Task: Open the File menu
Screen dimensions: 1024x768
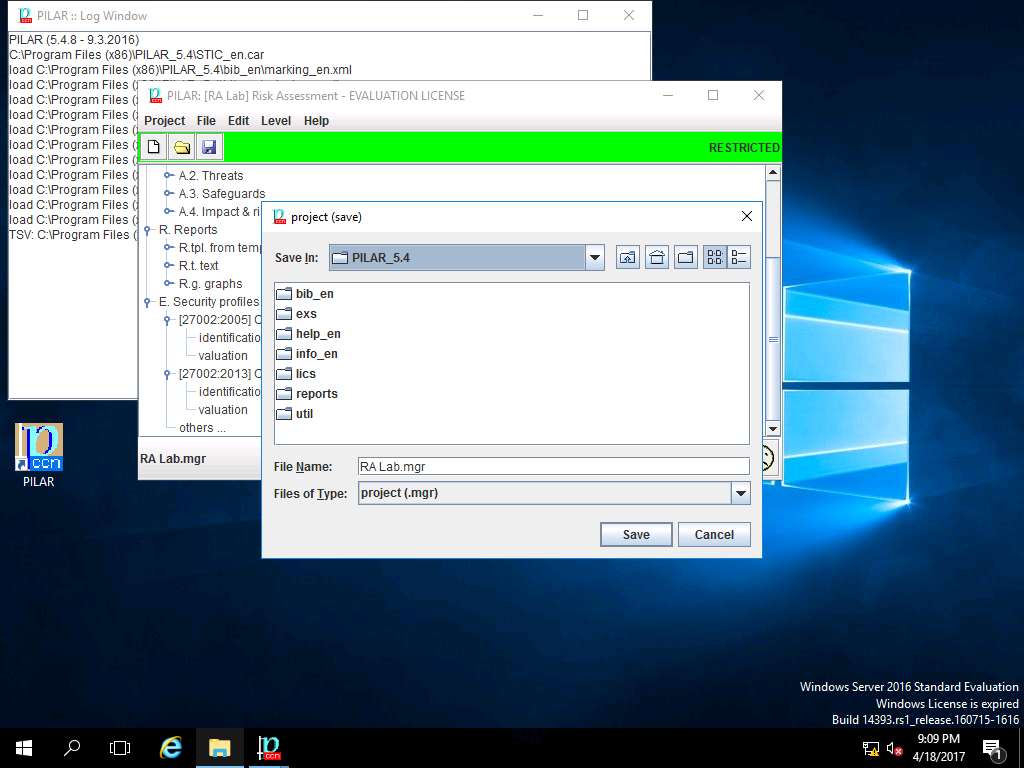Action: (x=206, y=121)
